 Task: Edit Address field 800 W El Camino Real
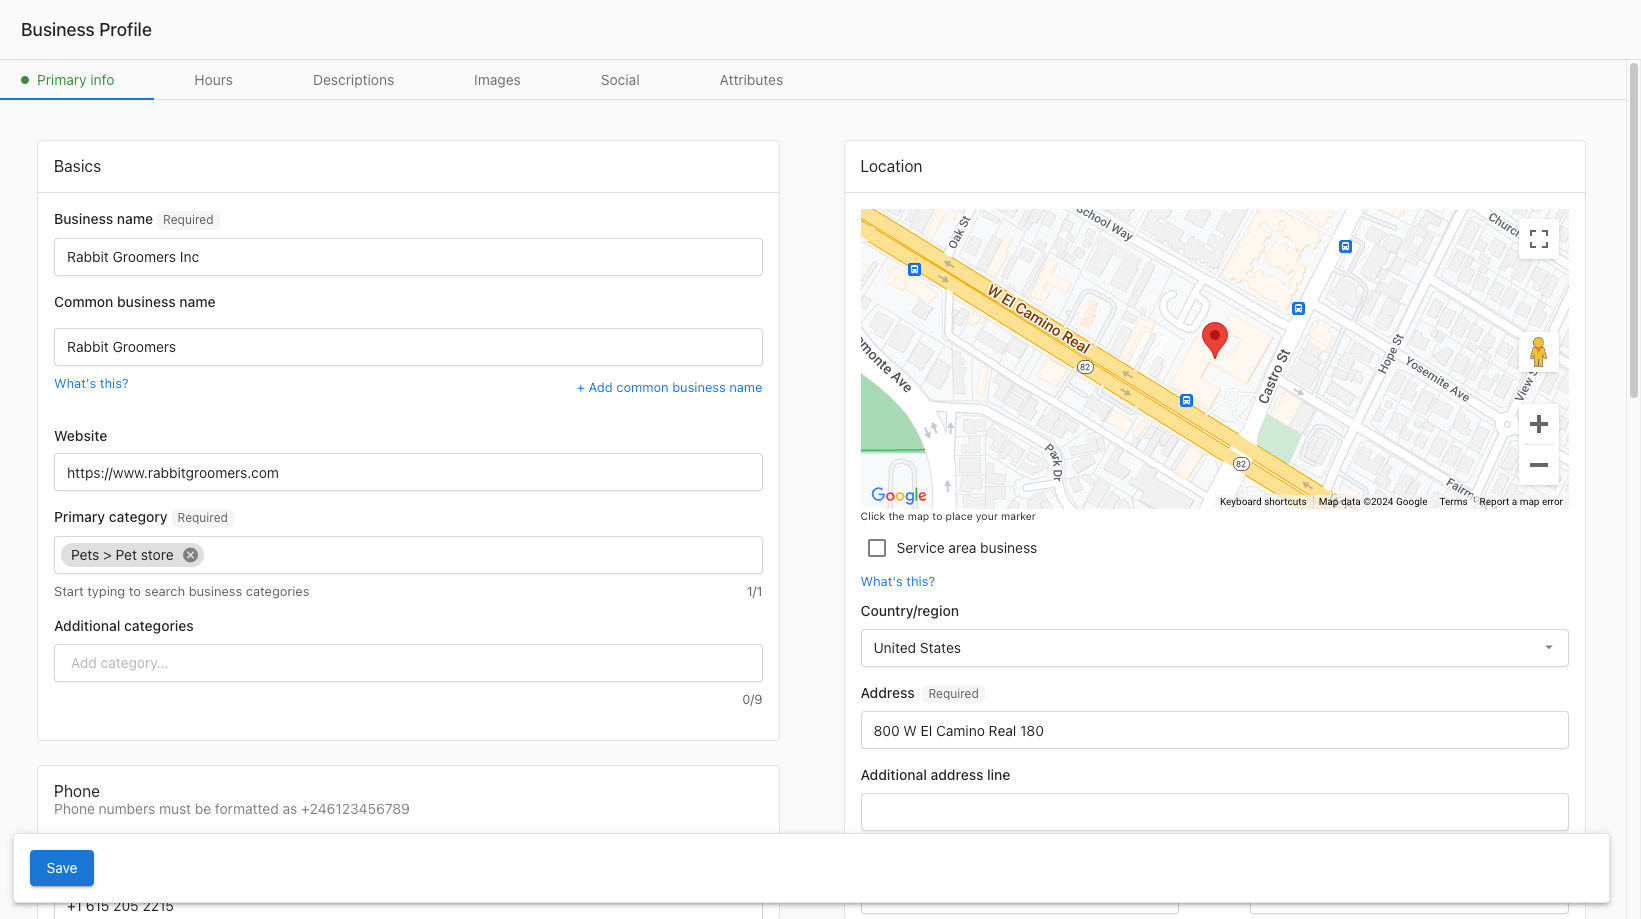point(1214,730)
